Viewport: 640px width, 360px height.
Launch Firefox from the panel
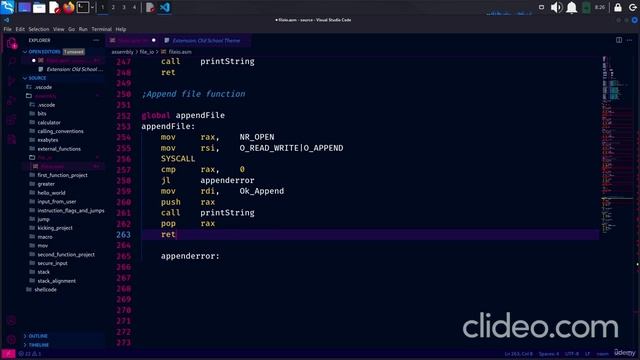(69, 7)
